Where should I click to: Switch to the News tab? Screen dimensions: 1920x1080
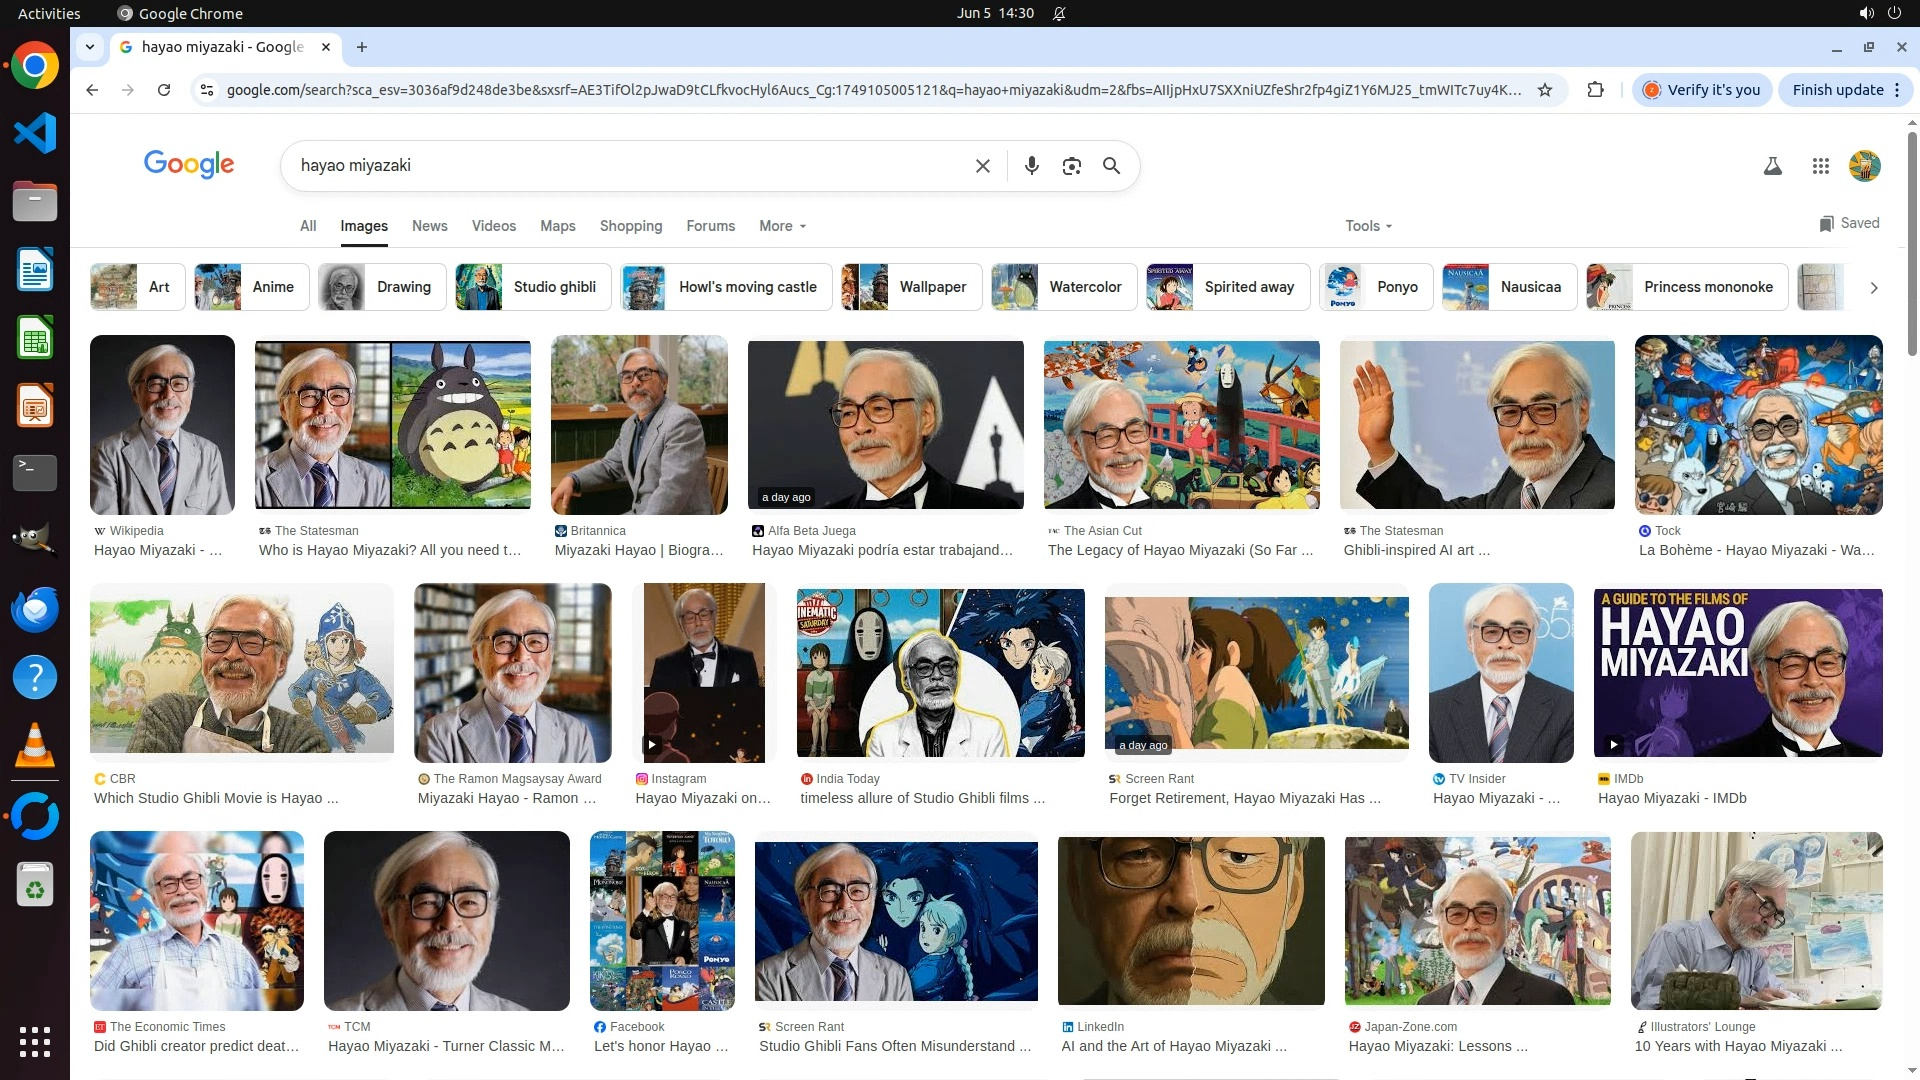click(429, 226)
